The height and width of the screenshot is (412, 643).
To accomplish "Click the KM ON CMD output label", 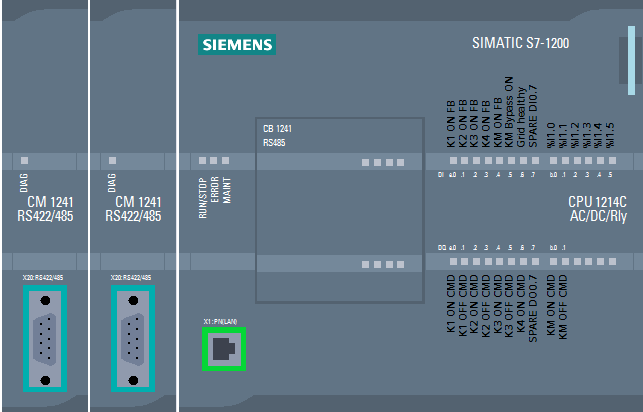I will click(551, 305).
